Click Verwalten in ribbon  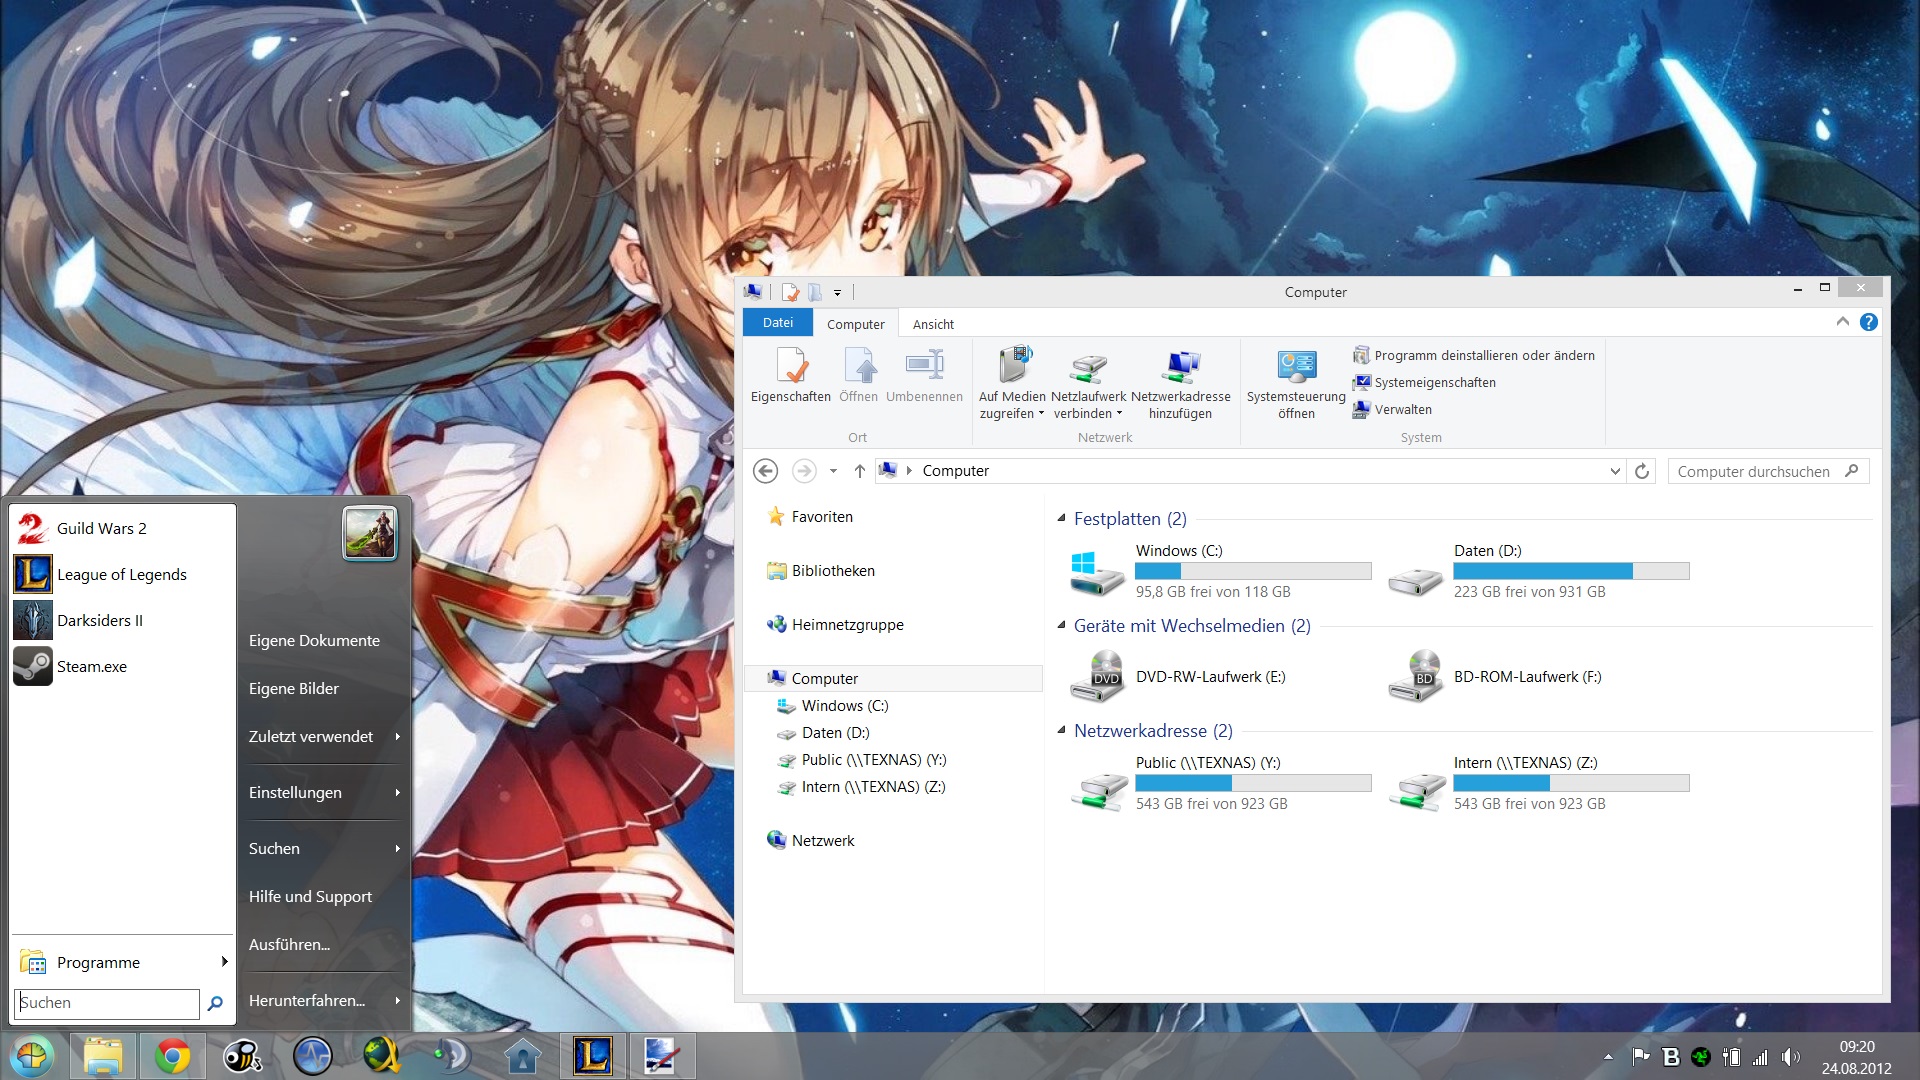click(1392, 409)
